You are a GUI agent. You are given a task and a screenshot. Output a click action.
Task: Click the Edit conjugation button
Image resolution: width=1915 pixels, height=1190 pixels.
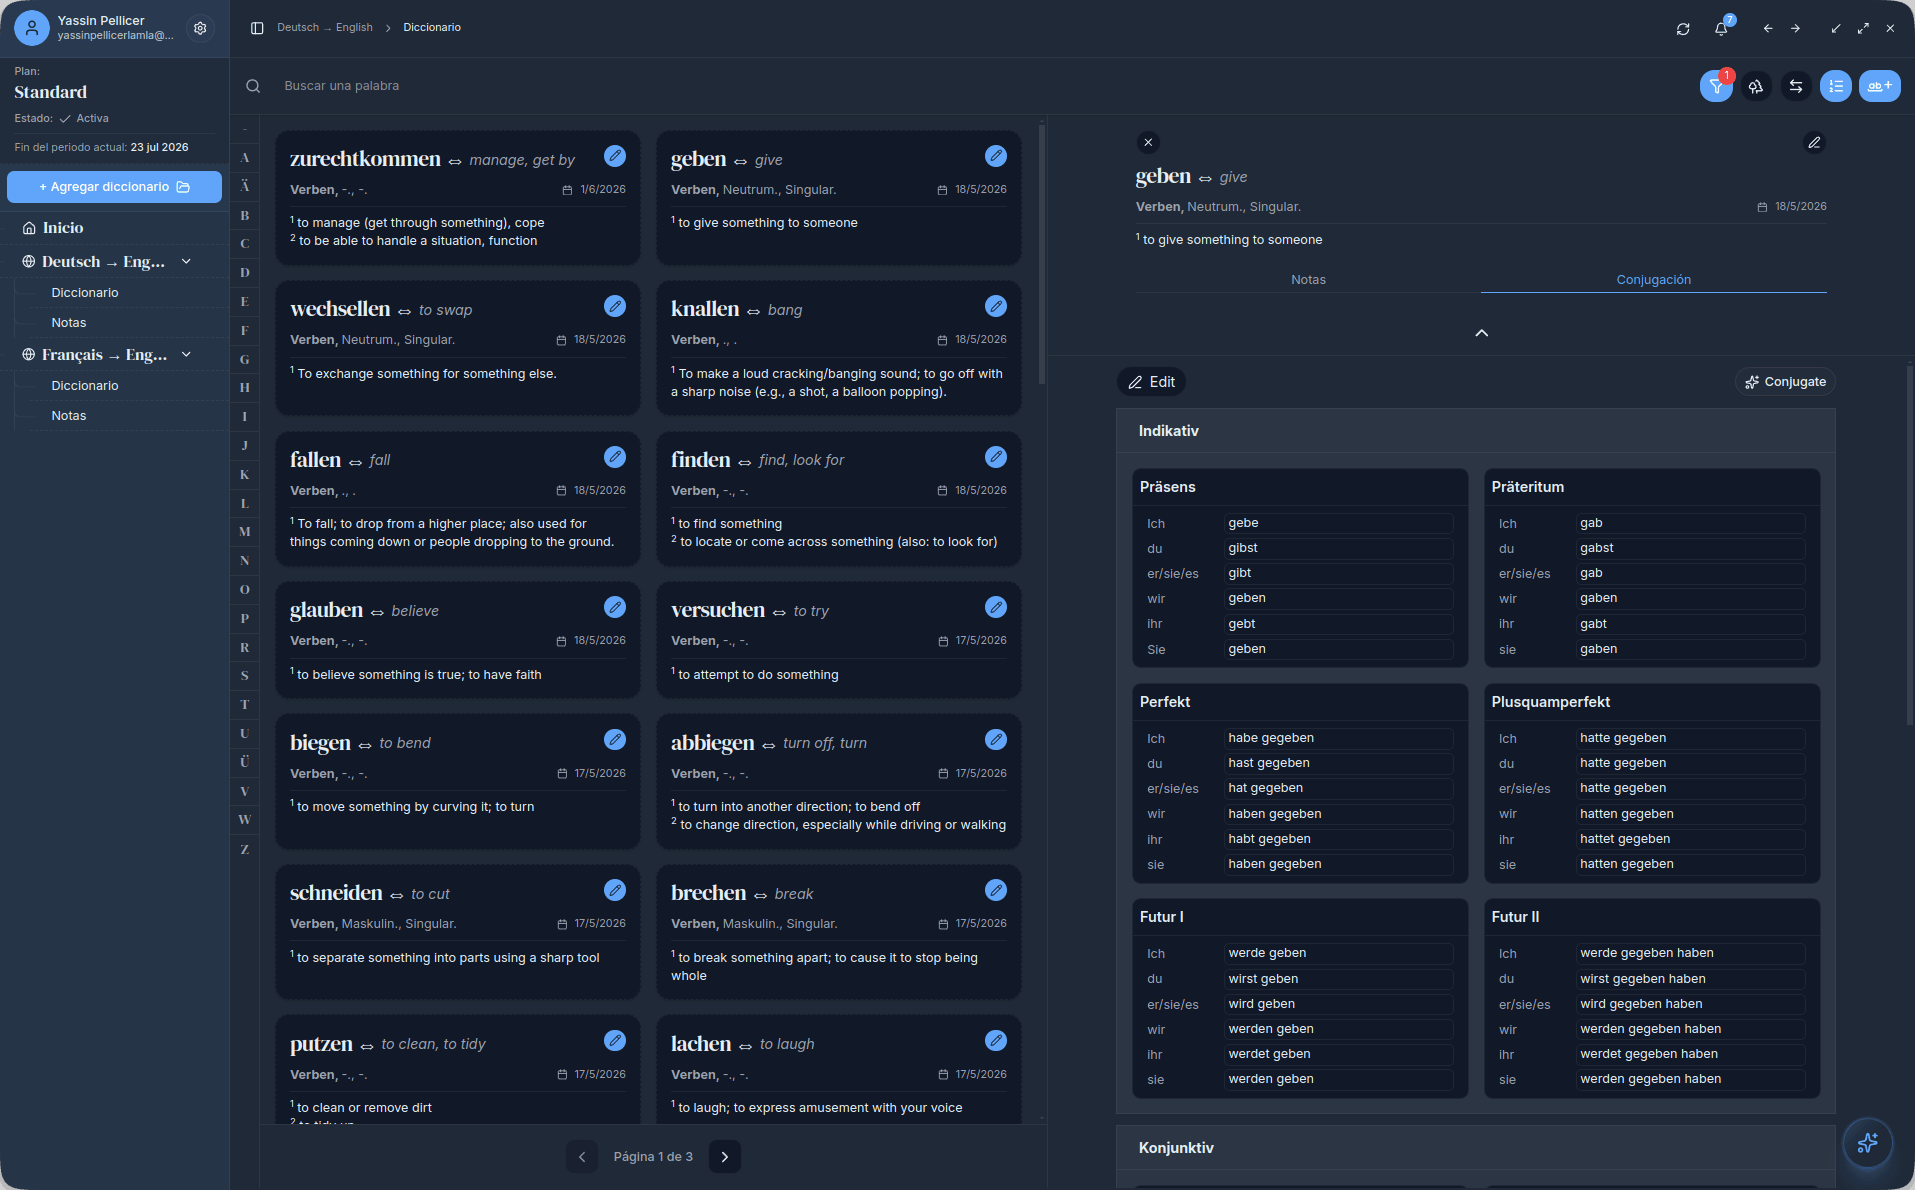click(x=1151, y=382)
